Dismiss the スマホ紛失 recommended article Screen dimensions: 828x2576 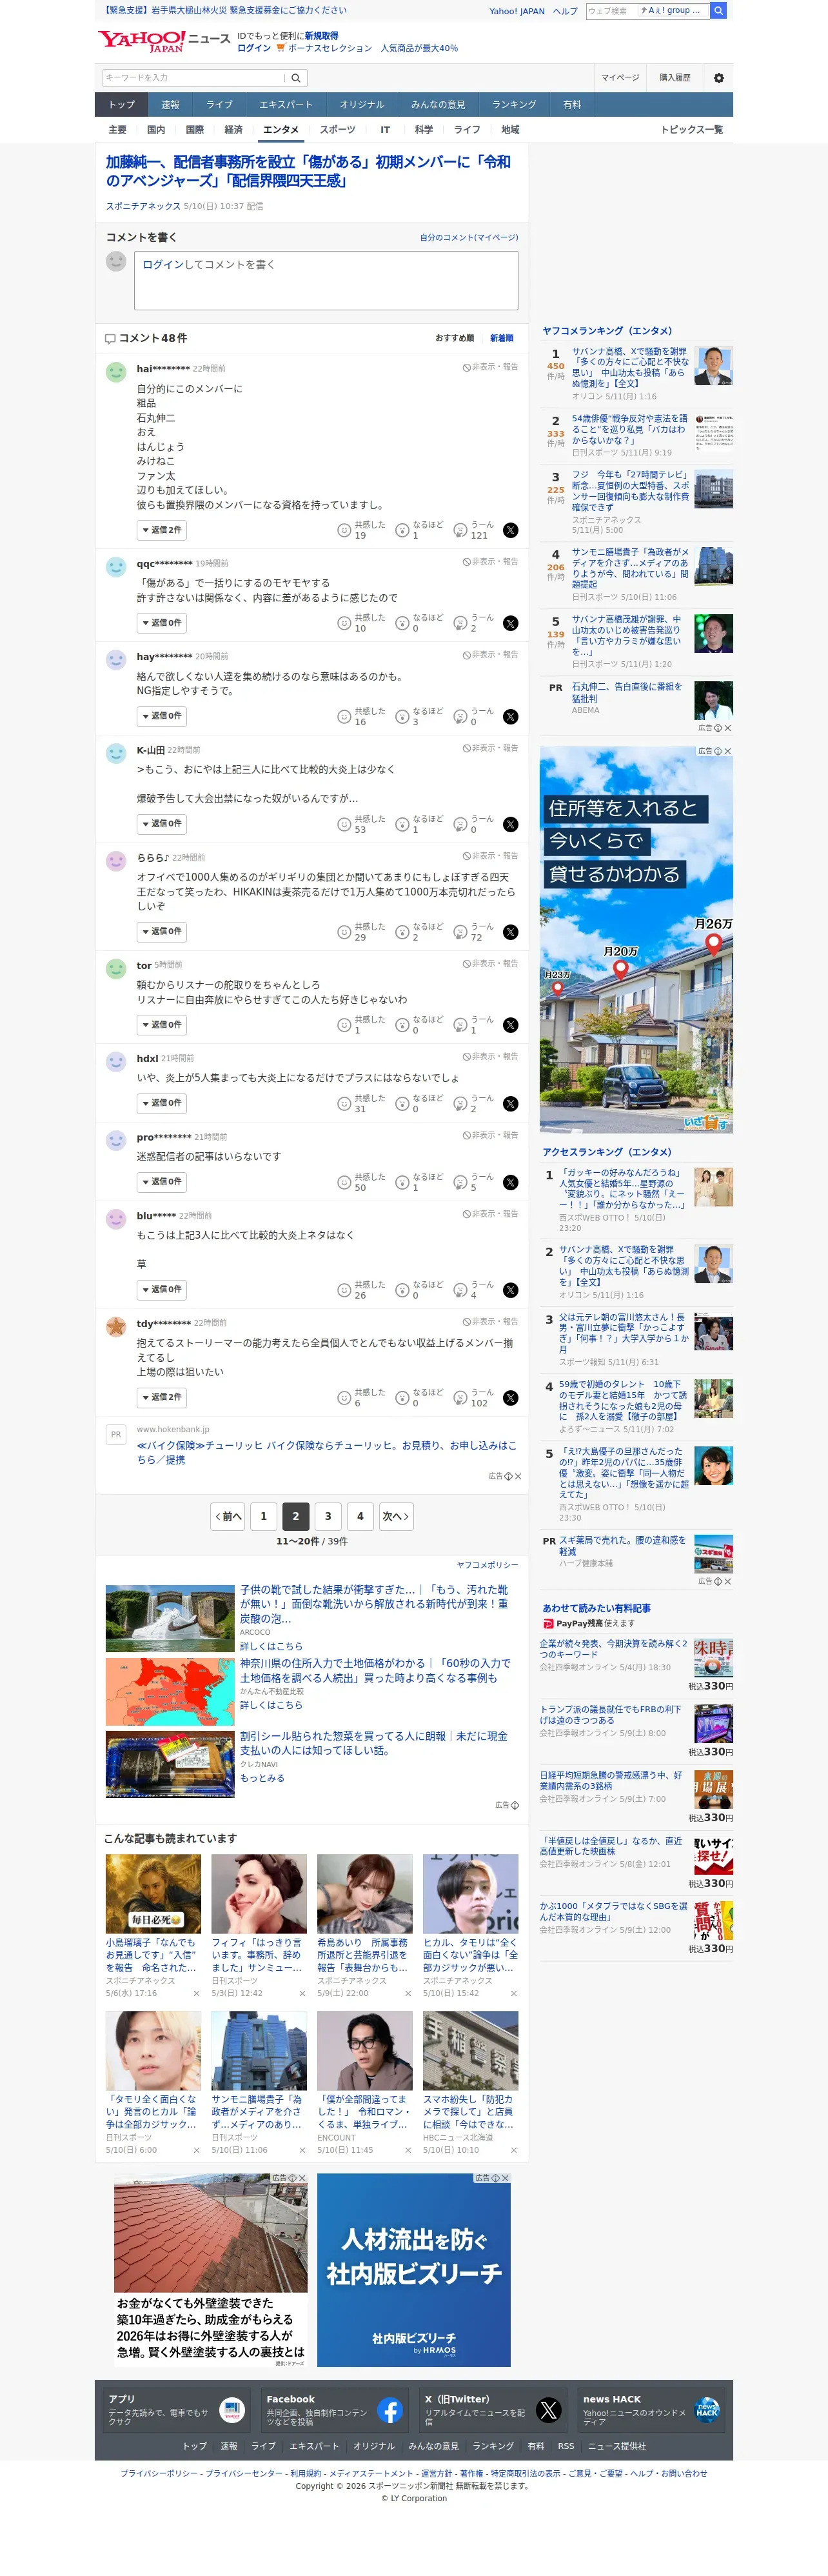[x=514, y=2151]
